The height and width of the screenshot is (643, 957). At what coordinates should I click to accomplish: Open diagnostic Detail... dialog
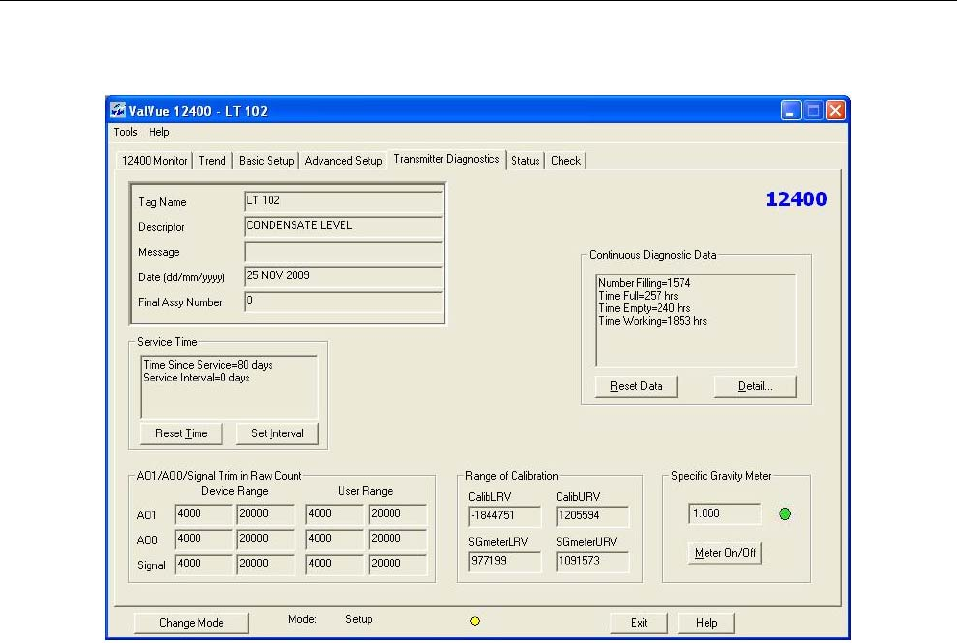pos(755,386)
